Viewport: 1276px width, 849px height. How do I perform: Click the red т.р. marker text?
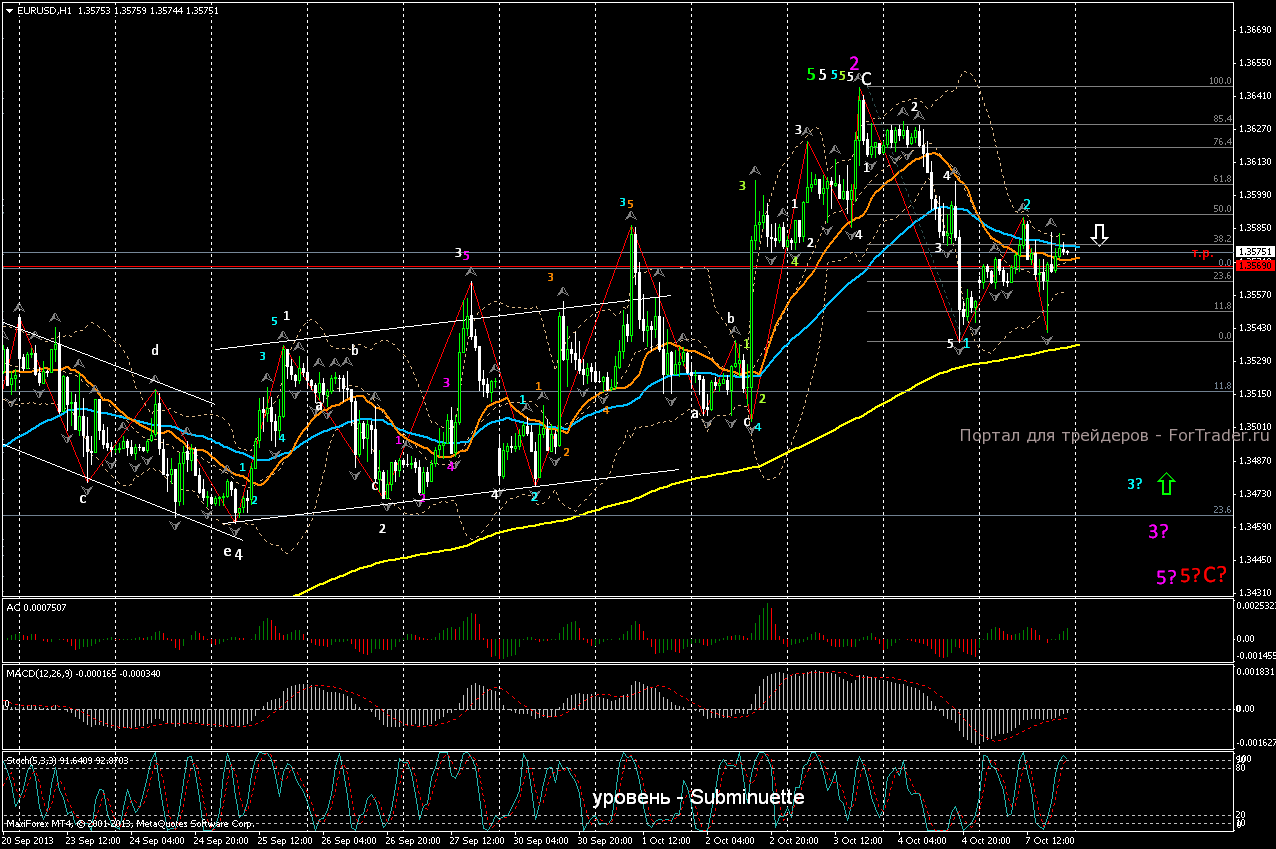1201,253
